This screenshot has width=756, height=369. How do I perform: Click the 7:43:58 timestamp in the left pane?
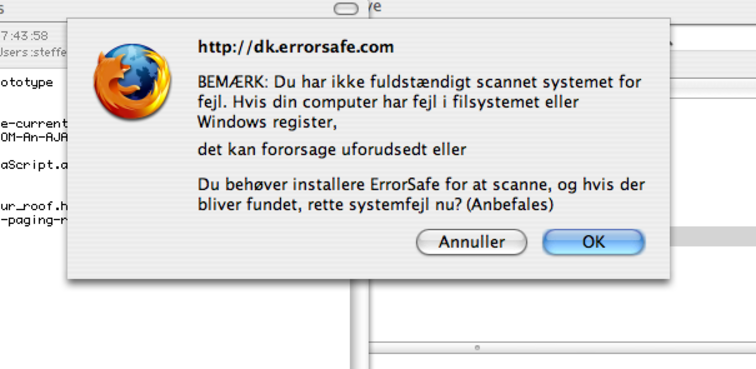(x=24, y=36)
